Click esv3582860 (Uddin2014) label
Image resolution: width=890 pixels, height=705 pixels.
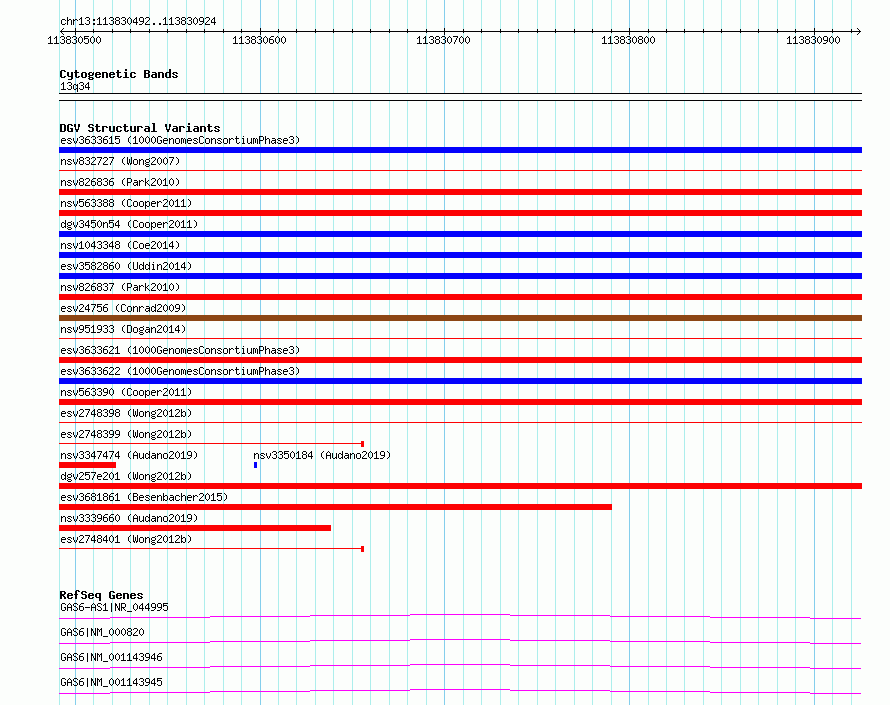[126, 266]
